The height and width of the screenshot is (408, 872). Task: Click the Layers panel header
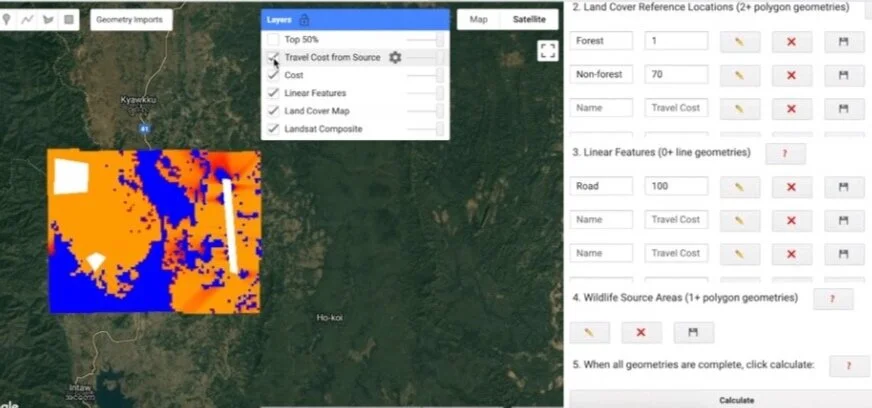[x=355, y=20]
